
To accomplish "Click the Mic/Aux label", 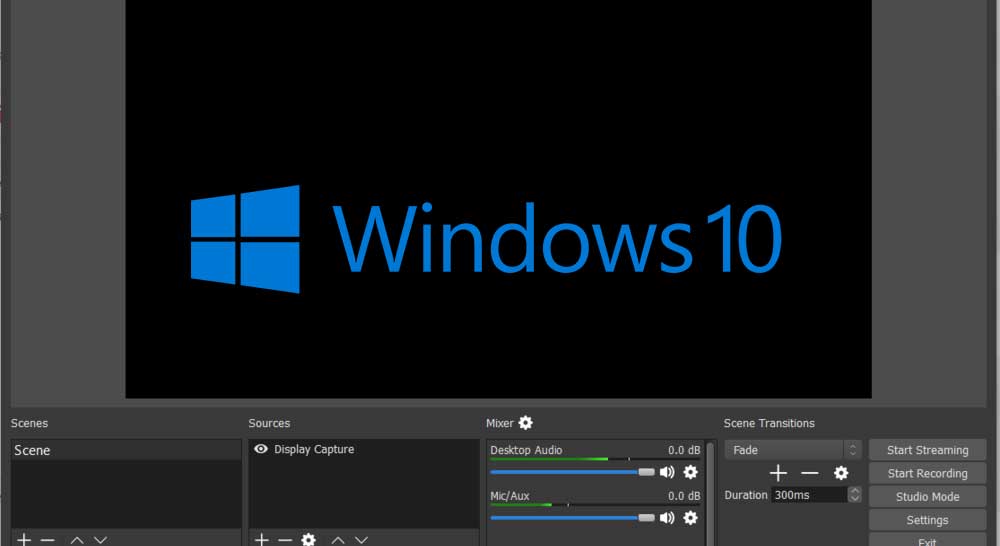I will click(x=510, y=496).
